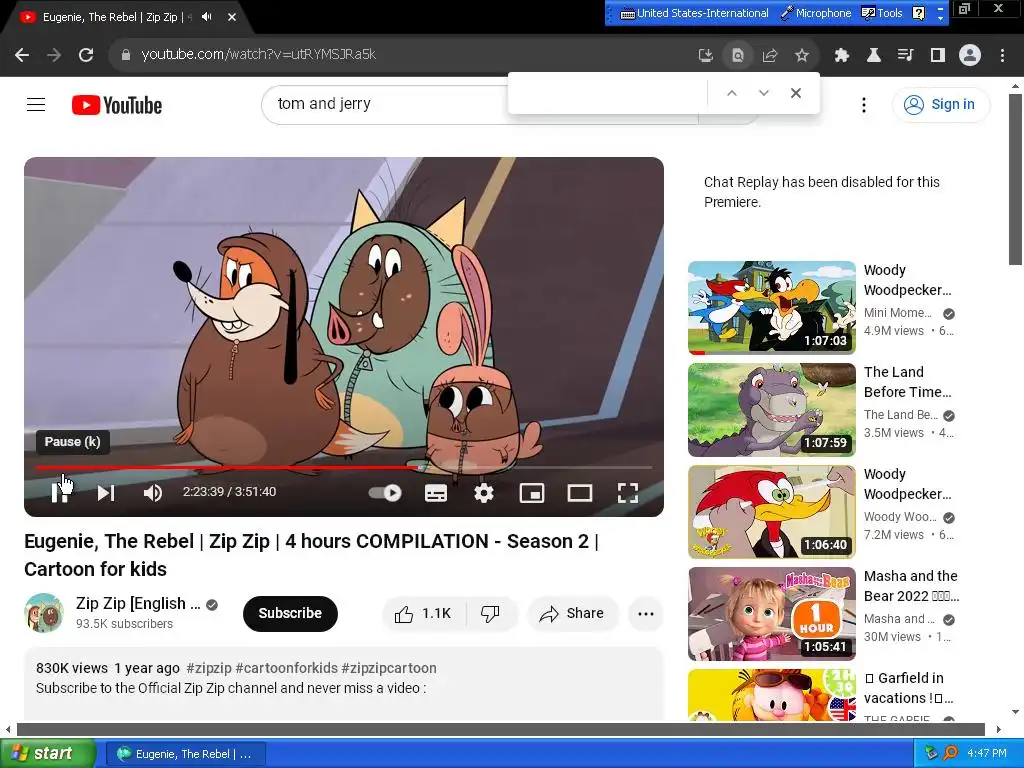
Task: Open the 1:06:40 Woody Woodpecker thumbnail
Action: (772, 511)
